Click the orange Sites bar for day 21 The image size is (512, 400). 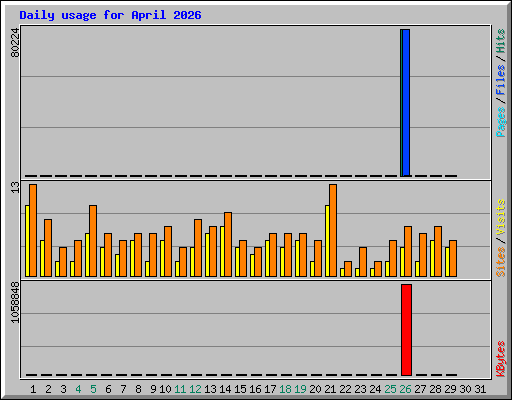(333, 230)
